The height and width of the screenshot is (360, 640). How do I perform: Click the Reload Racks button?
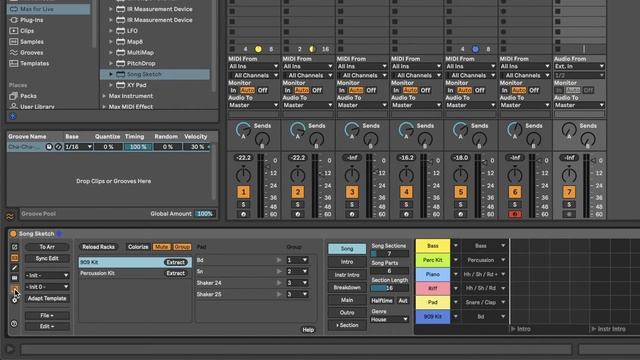pyautogui.click(x=98, y=247)
